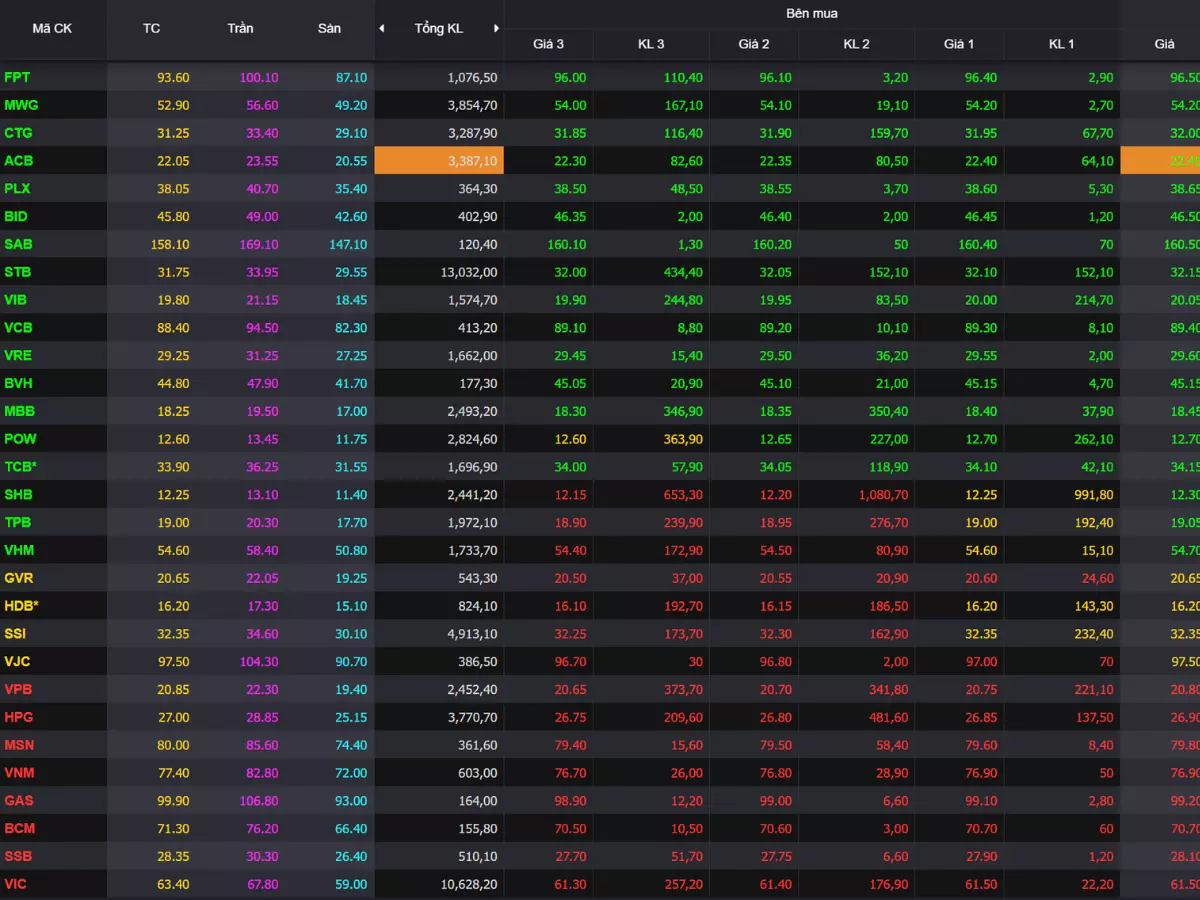Open the MSN stock symbol
The height and width of the screenshot is (900, 1200).
pyautogui.click(x=19, y=744)
